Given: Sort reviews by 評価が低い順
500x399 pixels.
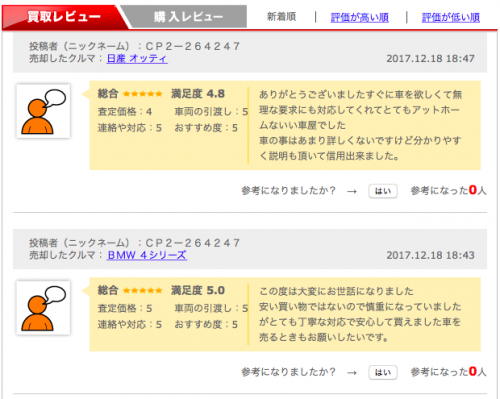Looking at the screenshot, I should pyautogui.click(x=451, y=17).
